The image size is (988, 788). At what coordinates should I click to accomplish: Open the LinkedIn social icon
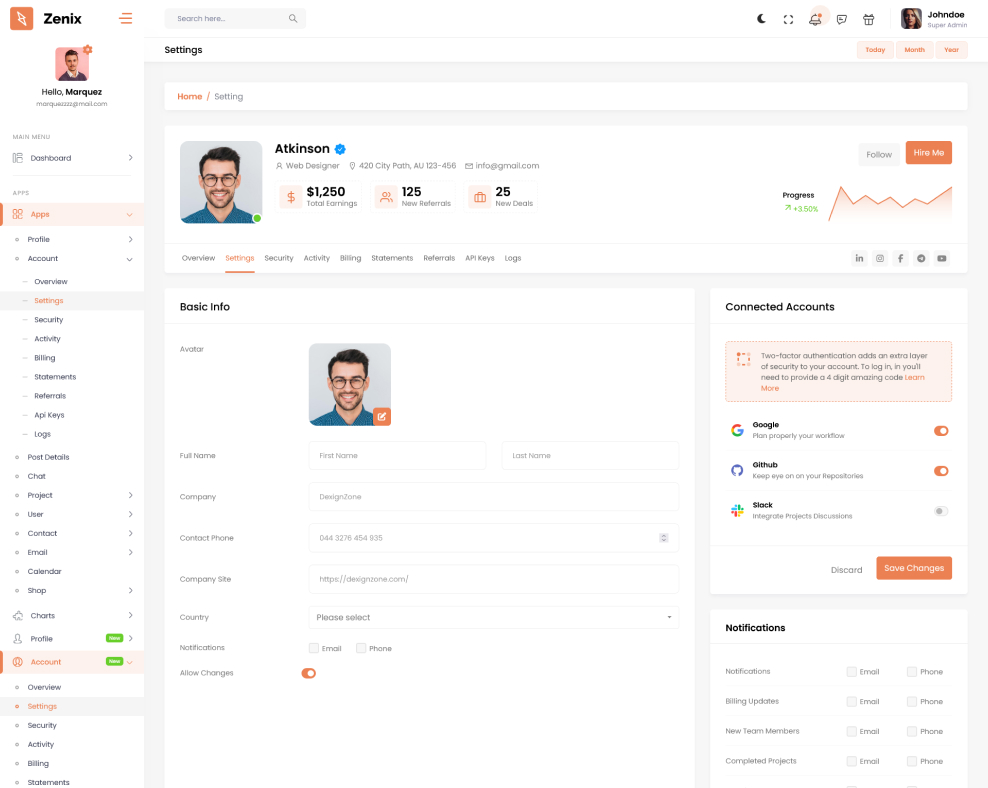click(x=859, y=258)
